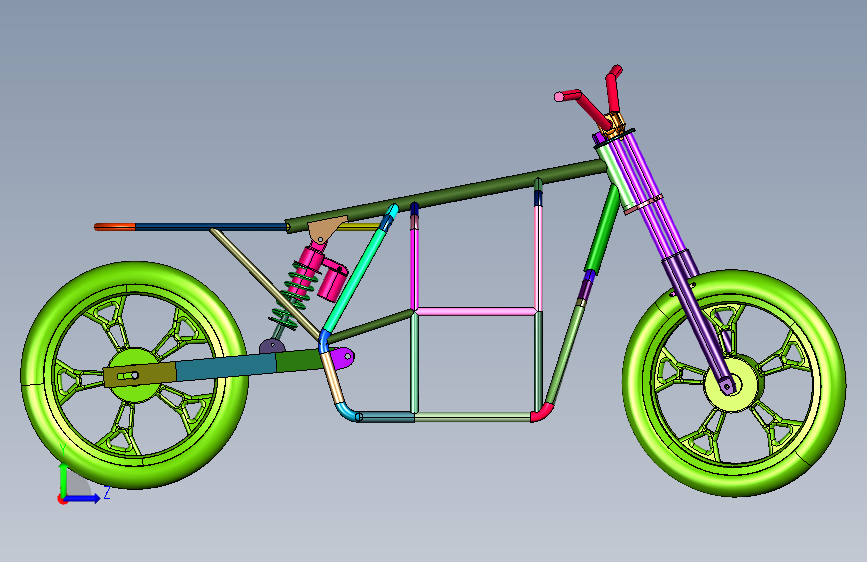Image resolution: width=867 pixels, height=562 pixels.
Task: Select the small dark purple shock lower mount
Action: 271,347
